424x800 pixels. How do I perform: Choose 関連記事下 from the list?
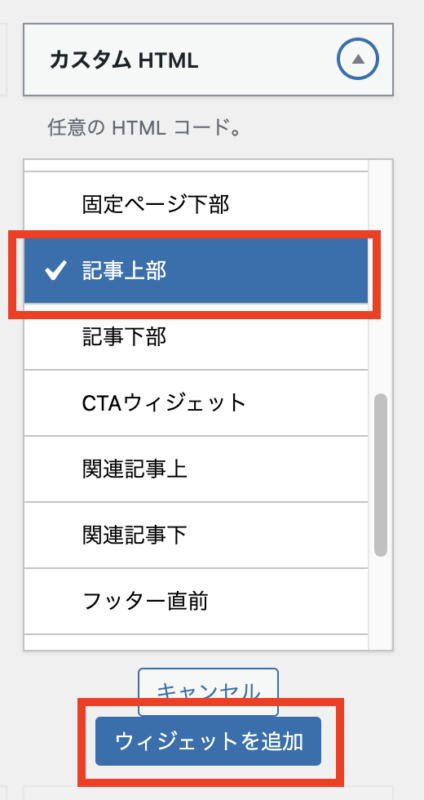coord(196,535)
